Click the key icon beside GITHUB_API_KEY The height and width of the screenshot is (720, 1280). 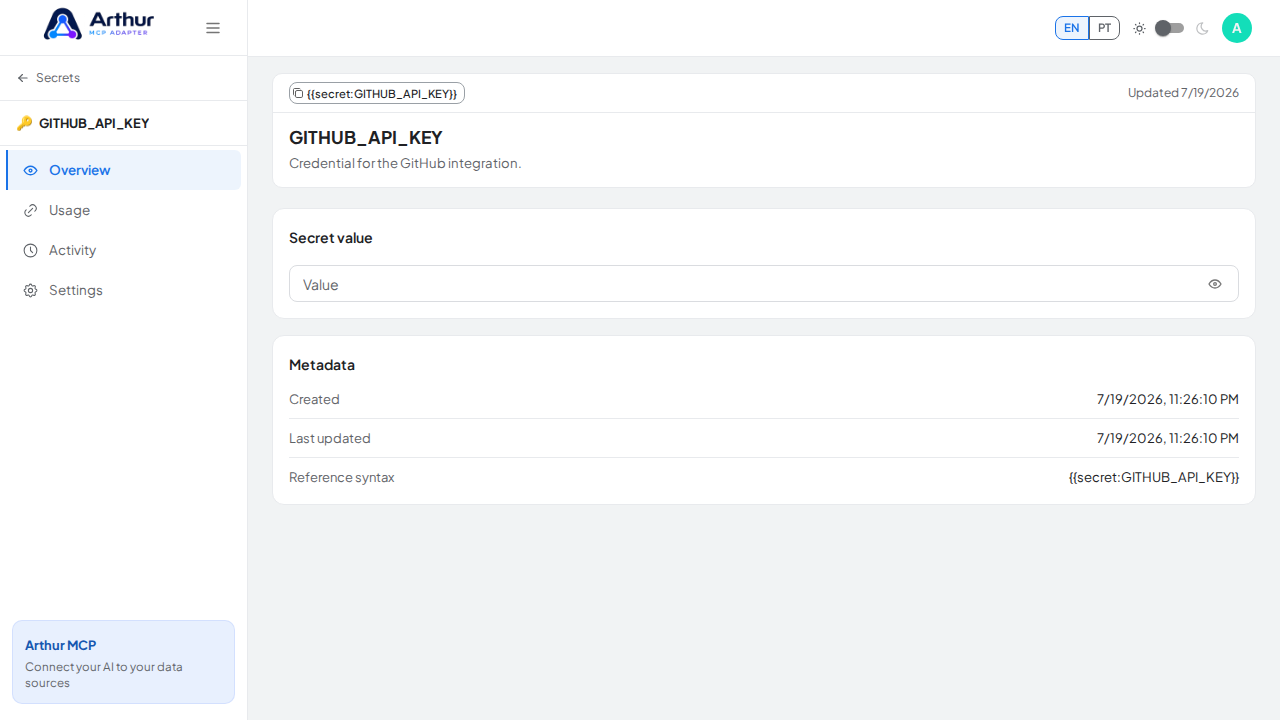click(x=24, y=124)
